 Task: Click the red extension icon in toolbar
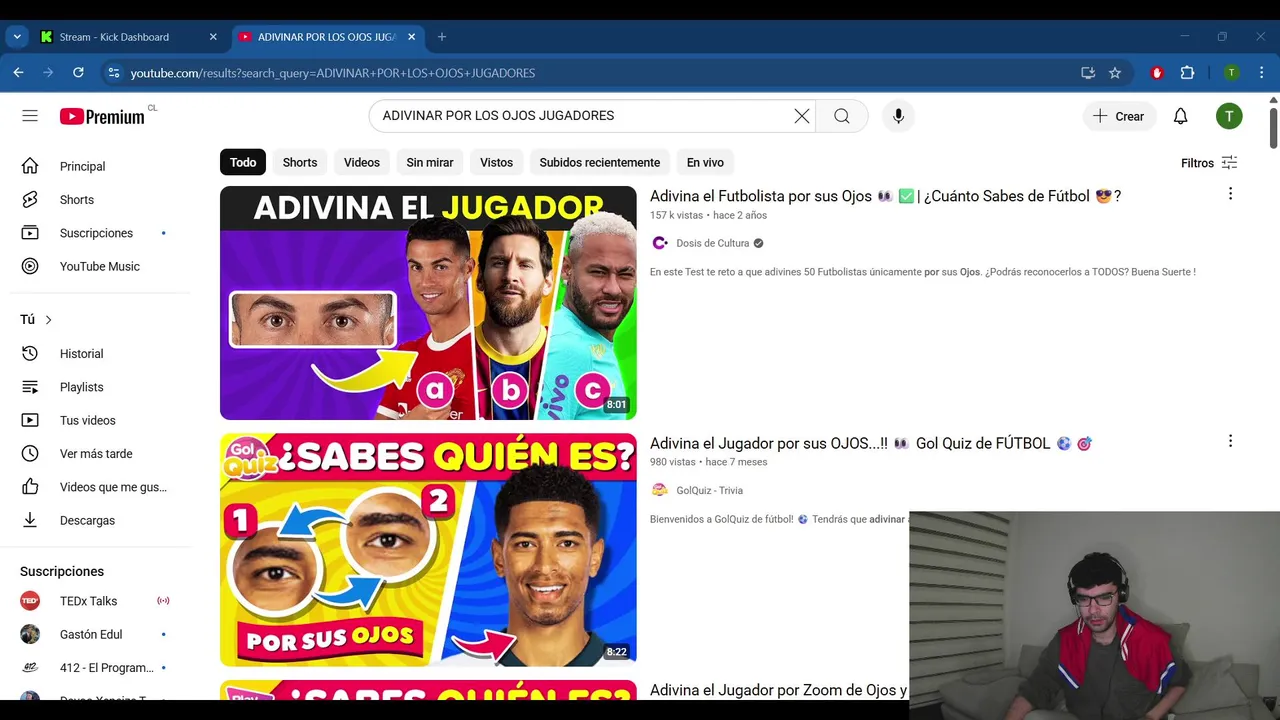[1157, 73]
